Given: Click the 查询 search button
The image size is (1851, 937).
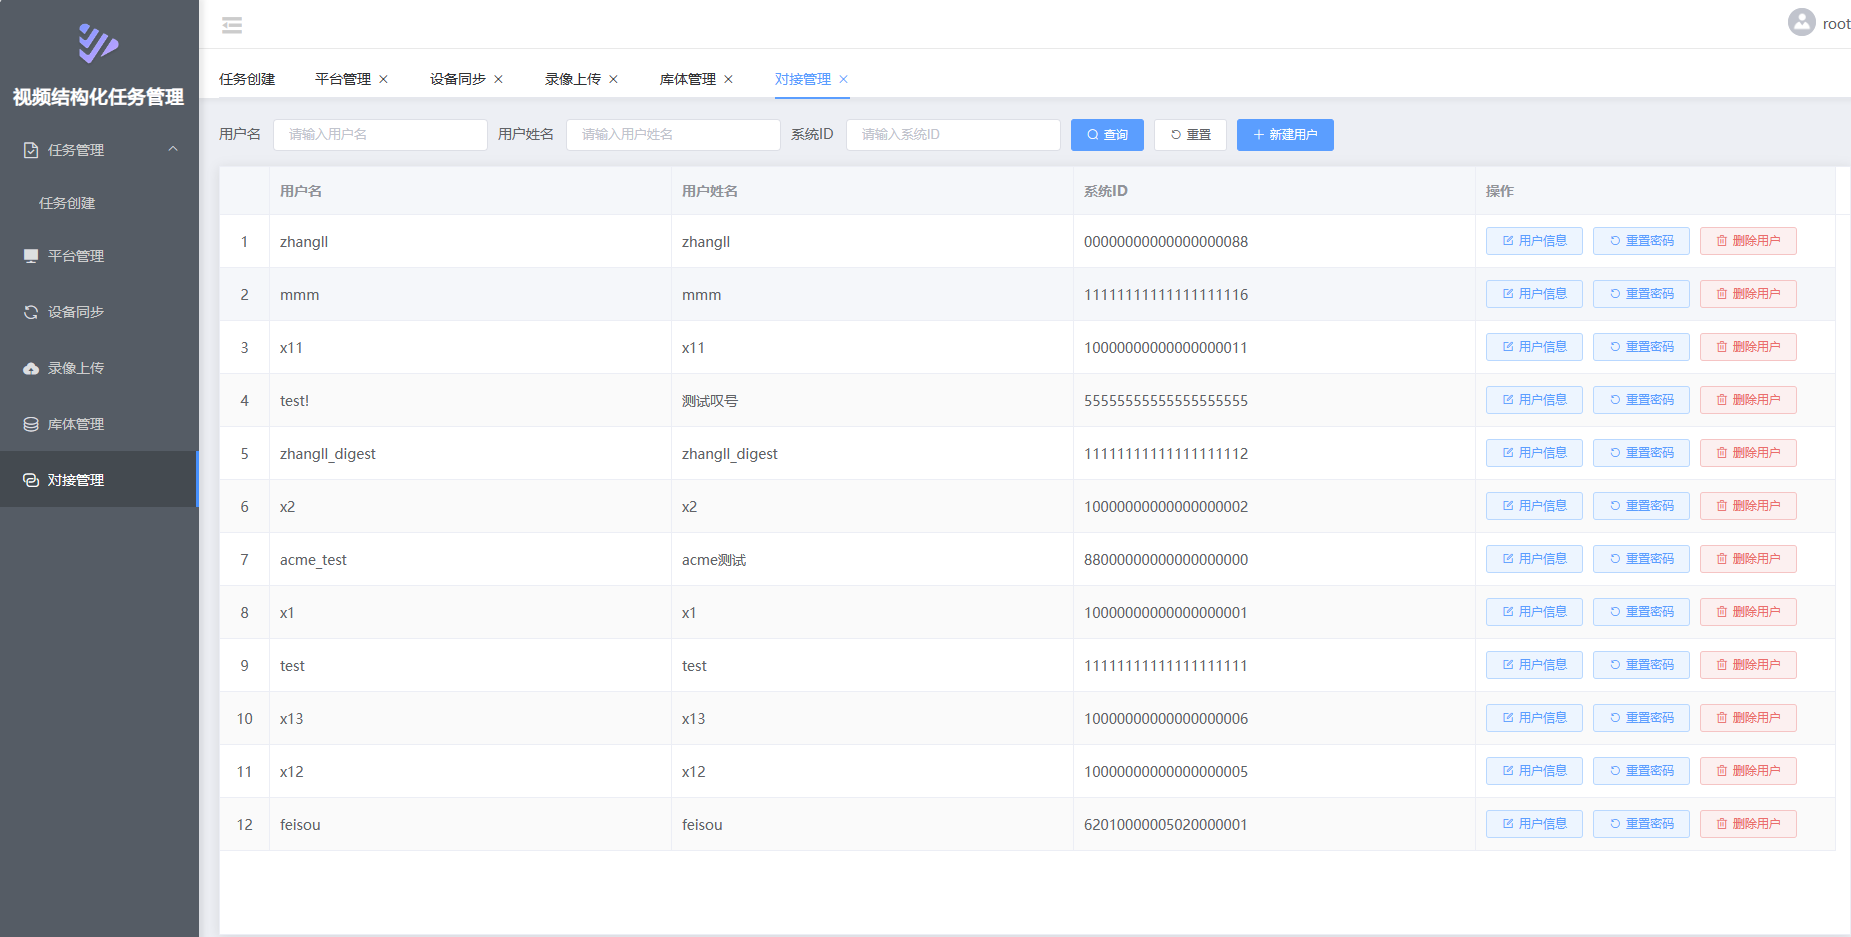Looking at the screenshot, I should [1107, 135].
